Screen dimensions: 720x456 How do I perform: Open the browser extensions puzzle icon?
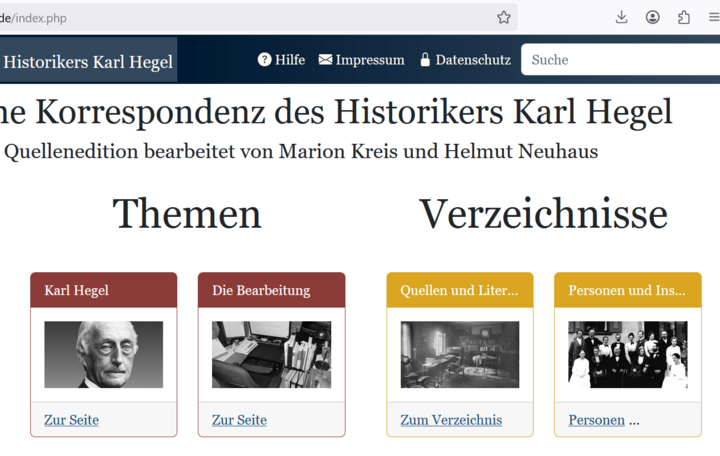click(x=684, y=17)
